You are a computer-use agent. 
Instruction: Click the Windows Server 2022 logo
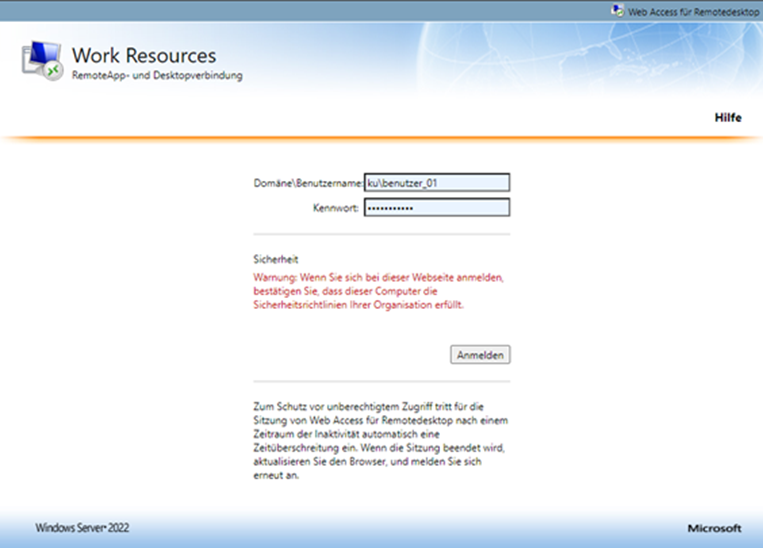coord(82,527)
